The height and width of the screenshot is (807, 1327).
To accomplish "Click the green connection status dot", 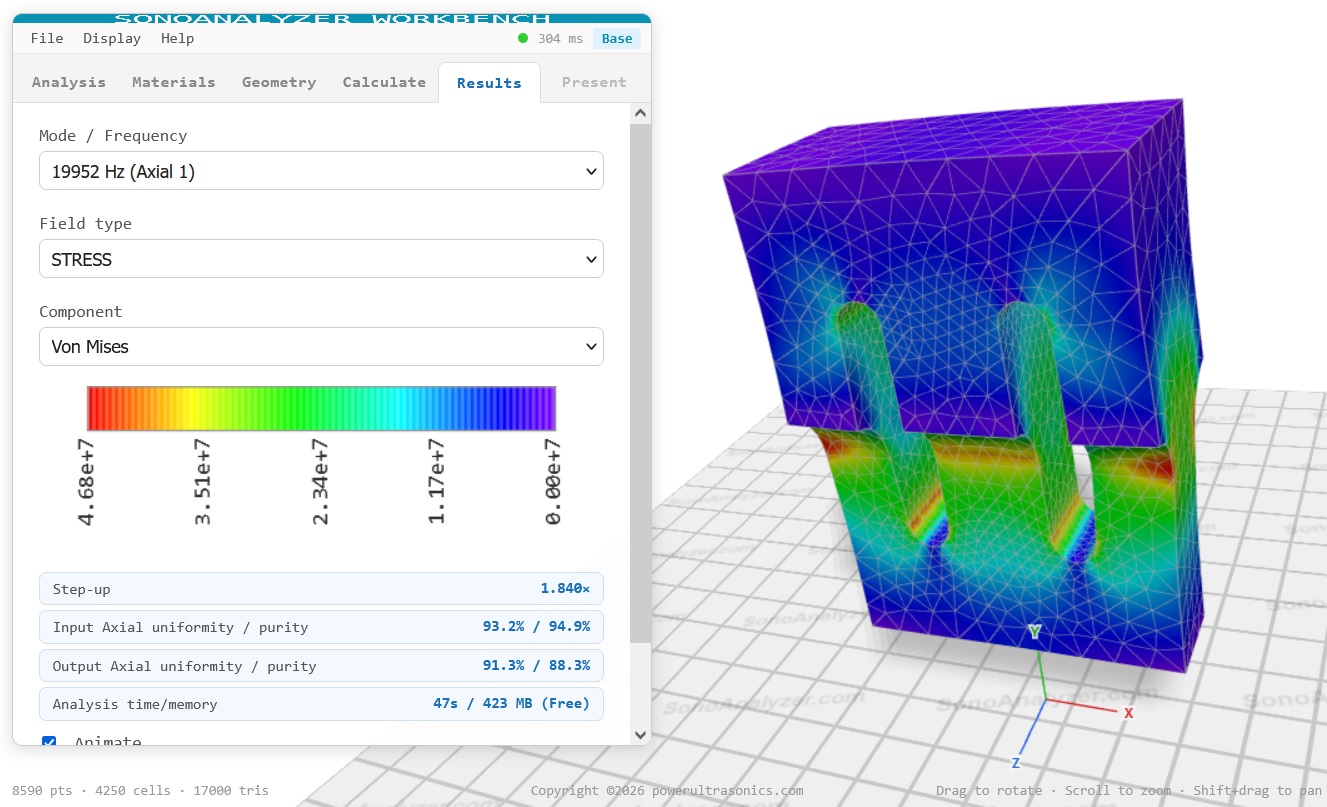I will coord(523,38).
